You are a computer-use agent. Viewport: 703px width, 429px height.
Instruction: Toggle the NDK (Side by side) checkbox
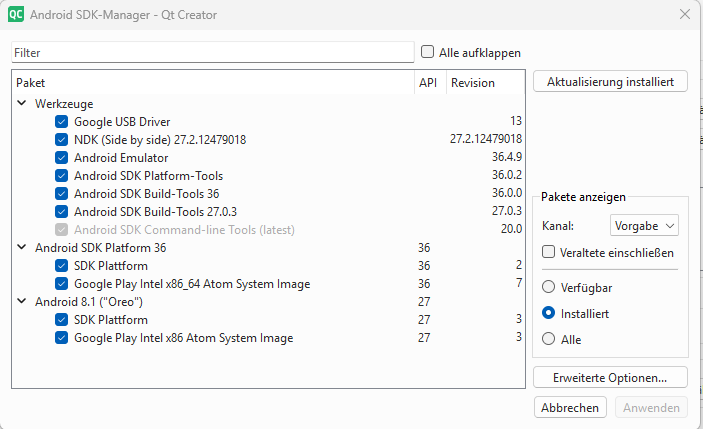click(x=62, y=140)
